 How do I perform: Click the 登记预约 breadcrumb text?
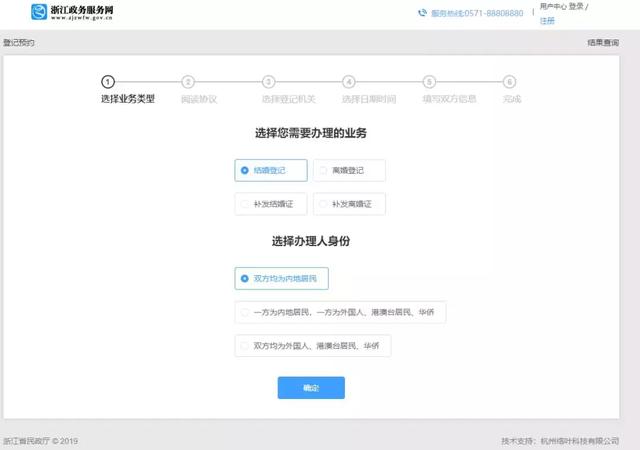tap(19, 42)
